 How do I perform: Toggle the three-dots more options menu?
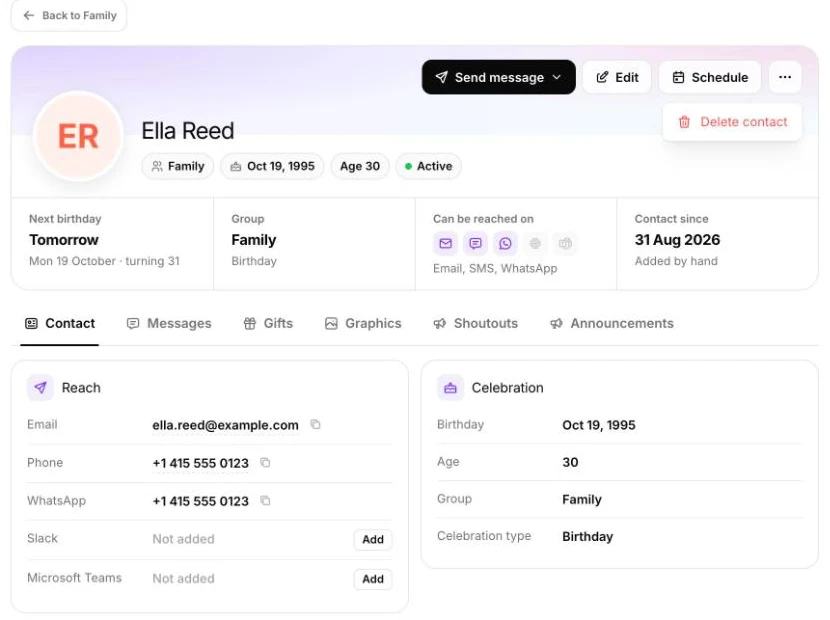pos(784,77)
